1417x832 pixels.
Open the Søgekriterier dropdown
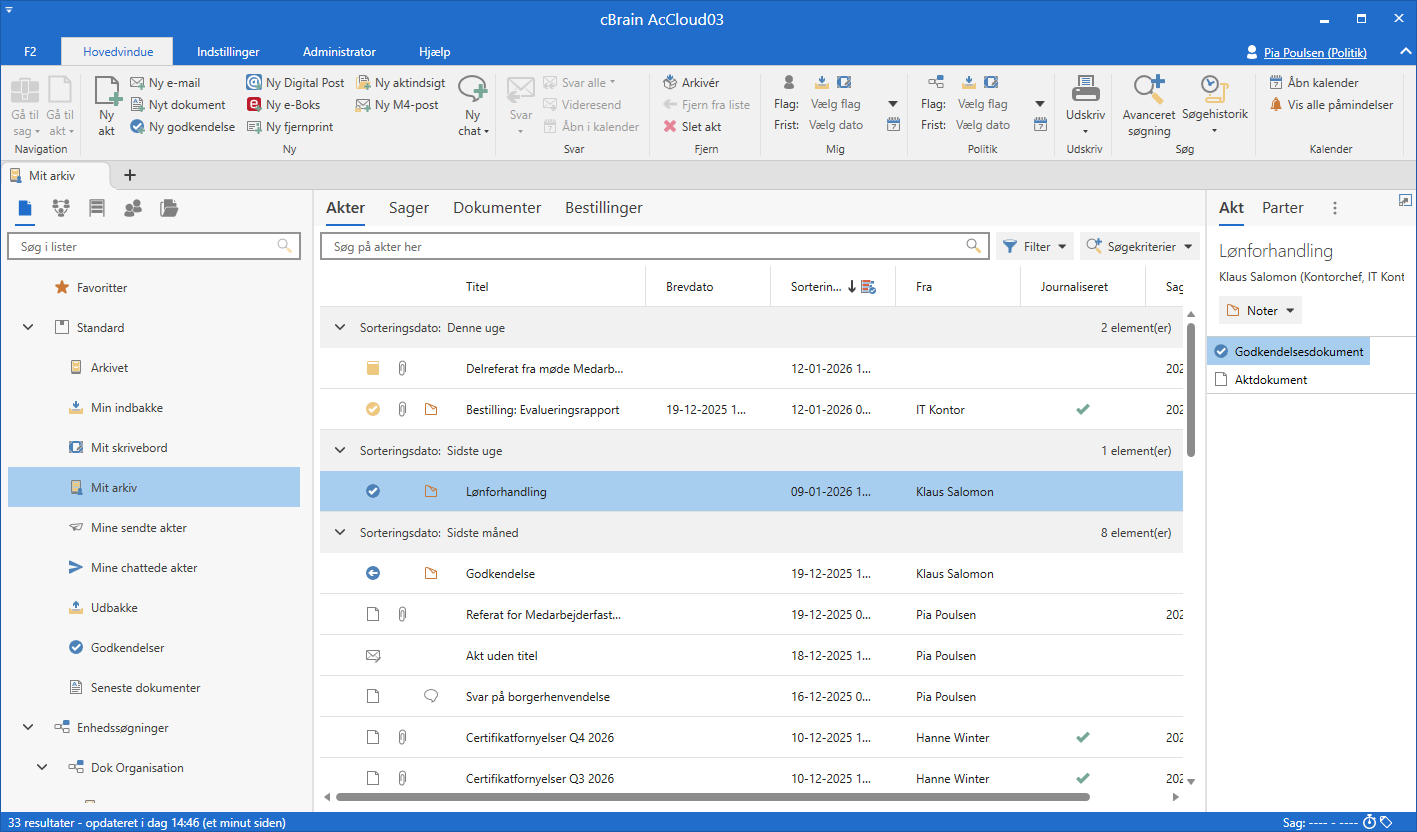[1140, 246]
